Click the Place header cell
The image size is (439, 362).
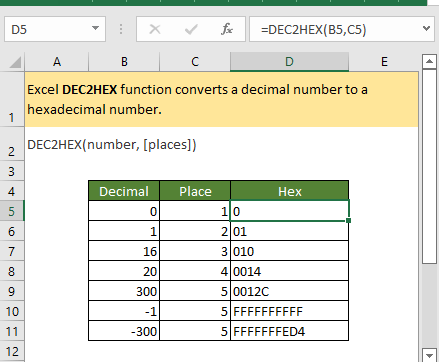195,191
